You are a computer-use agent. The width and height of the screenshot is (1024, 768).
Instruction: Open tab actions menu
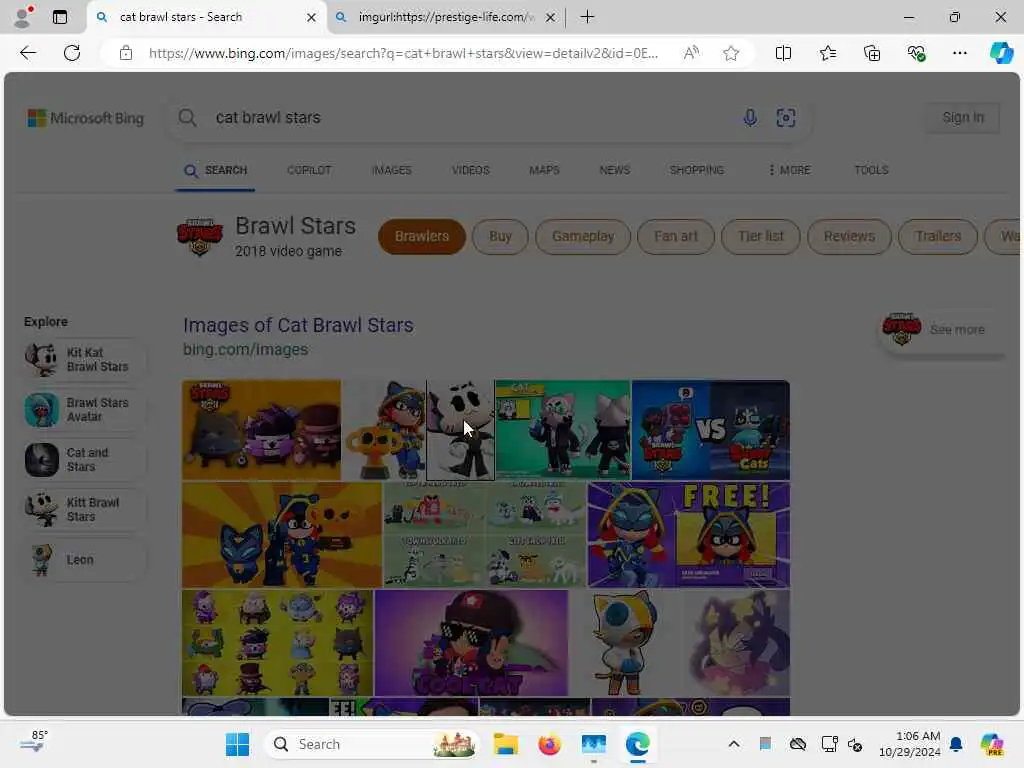[x=59, y=17]
